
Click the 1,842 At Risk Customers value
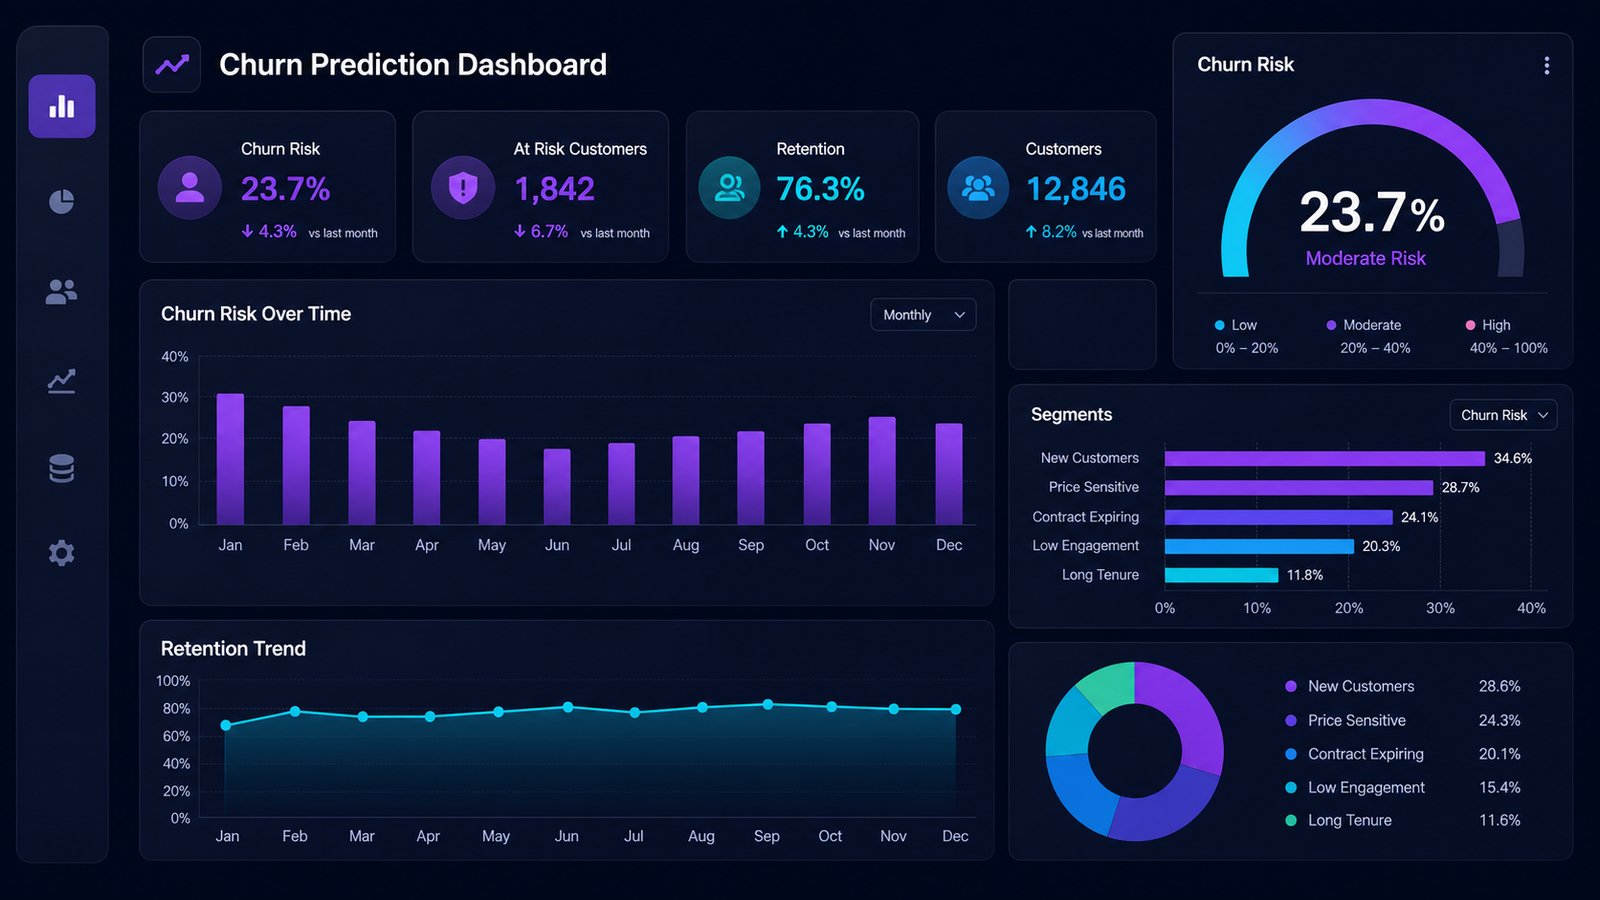coord(554,188)
